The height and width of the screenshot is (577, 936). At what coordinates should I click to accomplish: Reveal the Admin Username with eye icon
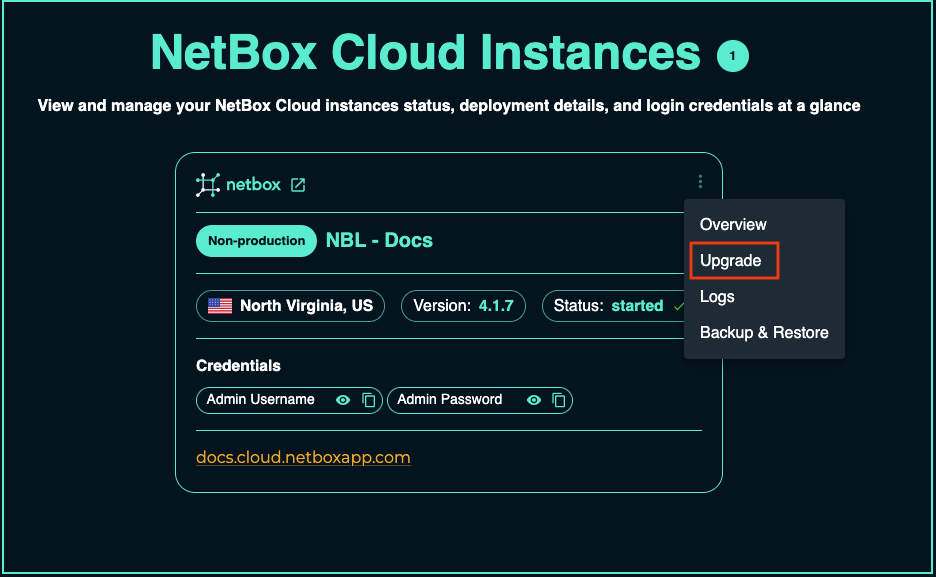pyautogui.click(x=343, y=400)
